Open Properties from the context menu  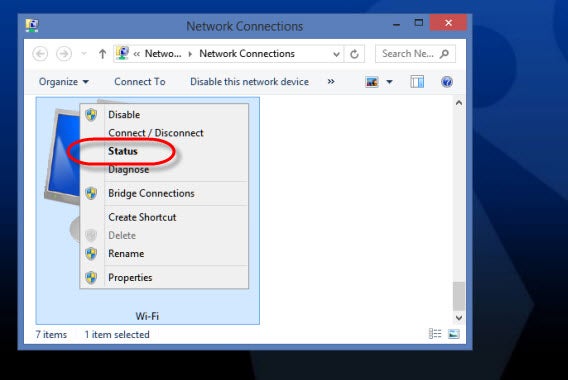pos(164,277)
